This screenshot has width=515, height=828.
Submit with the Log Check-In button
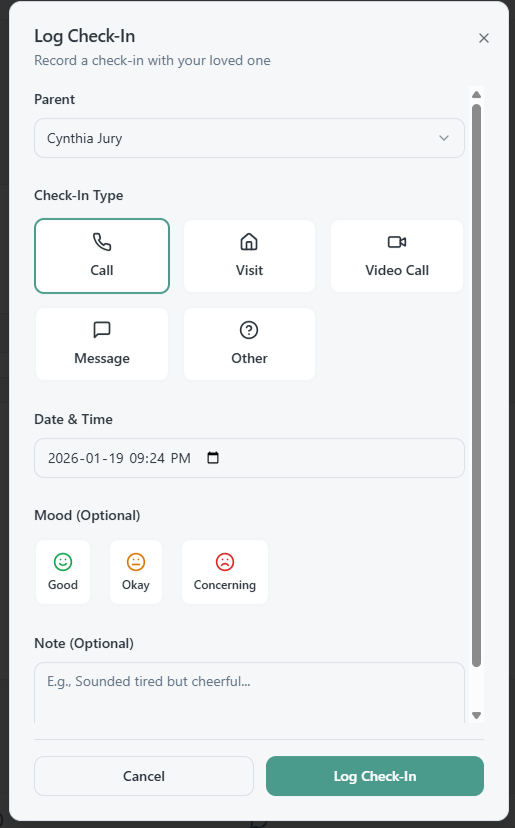click(x=375, y=776)
